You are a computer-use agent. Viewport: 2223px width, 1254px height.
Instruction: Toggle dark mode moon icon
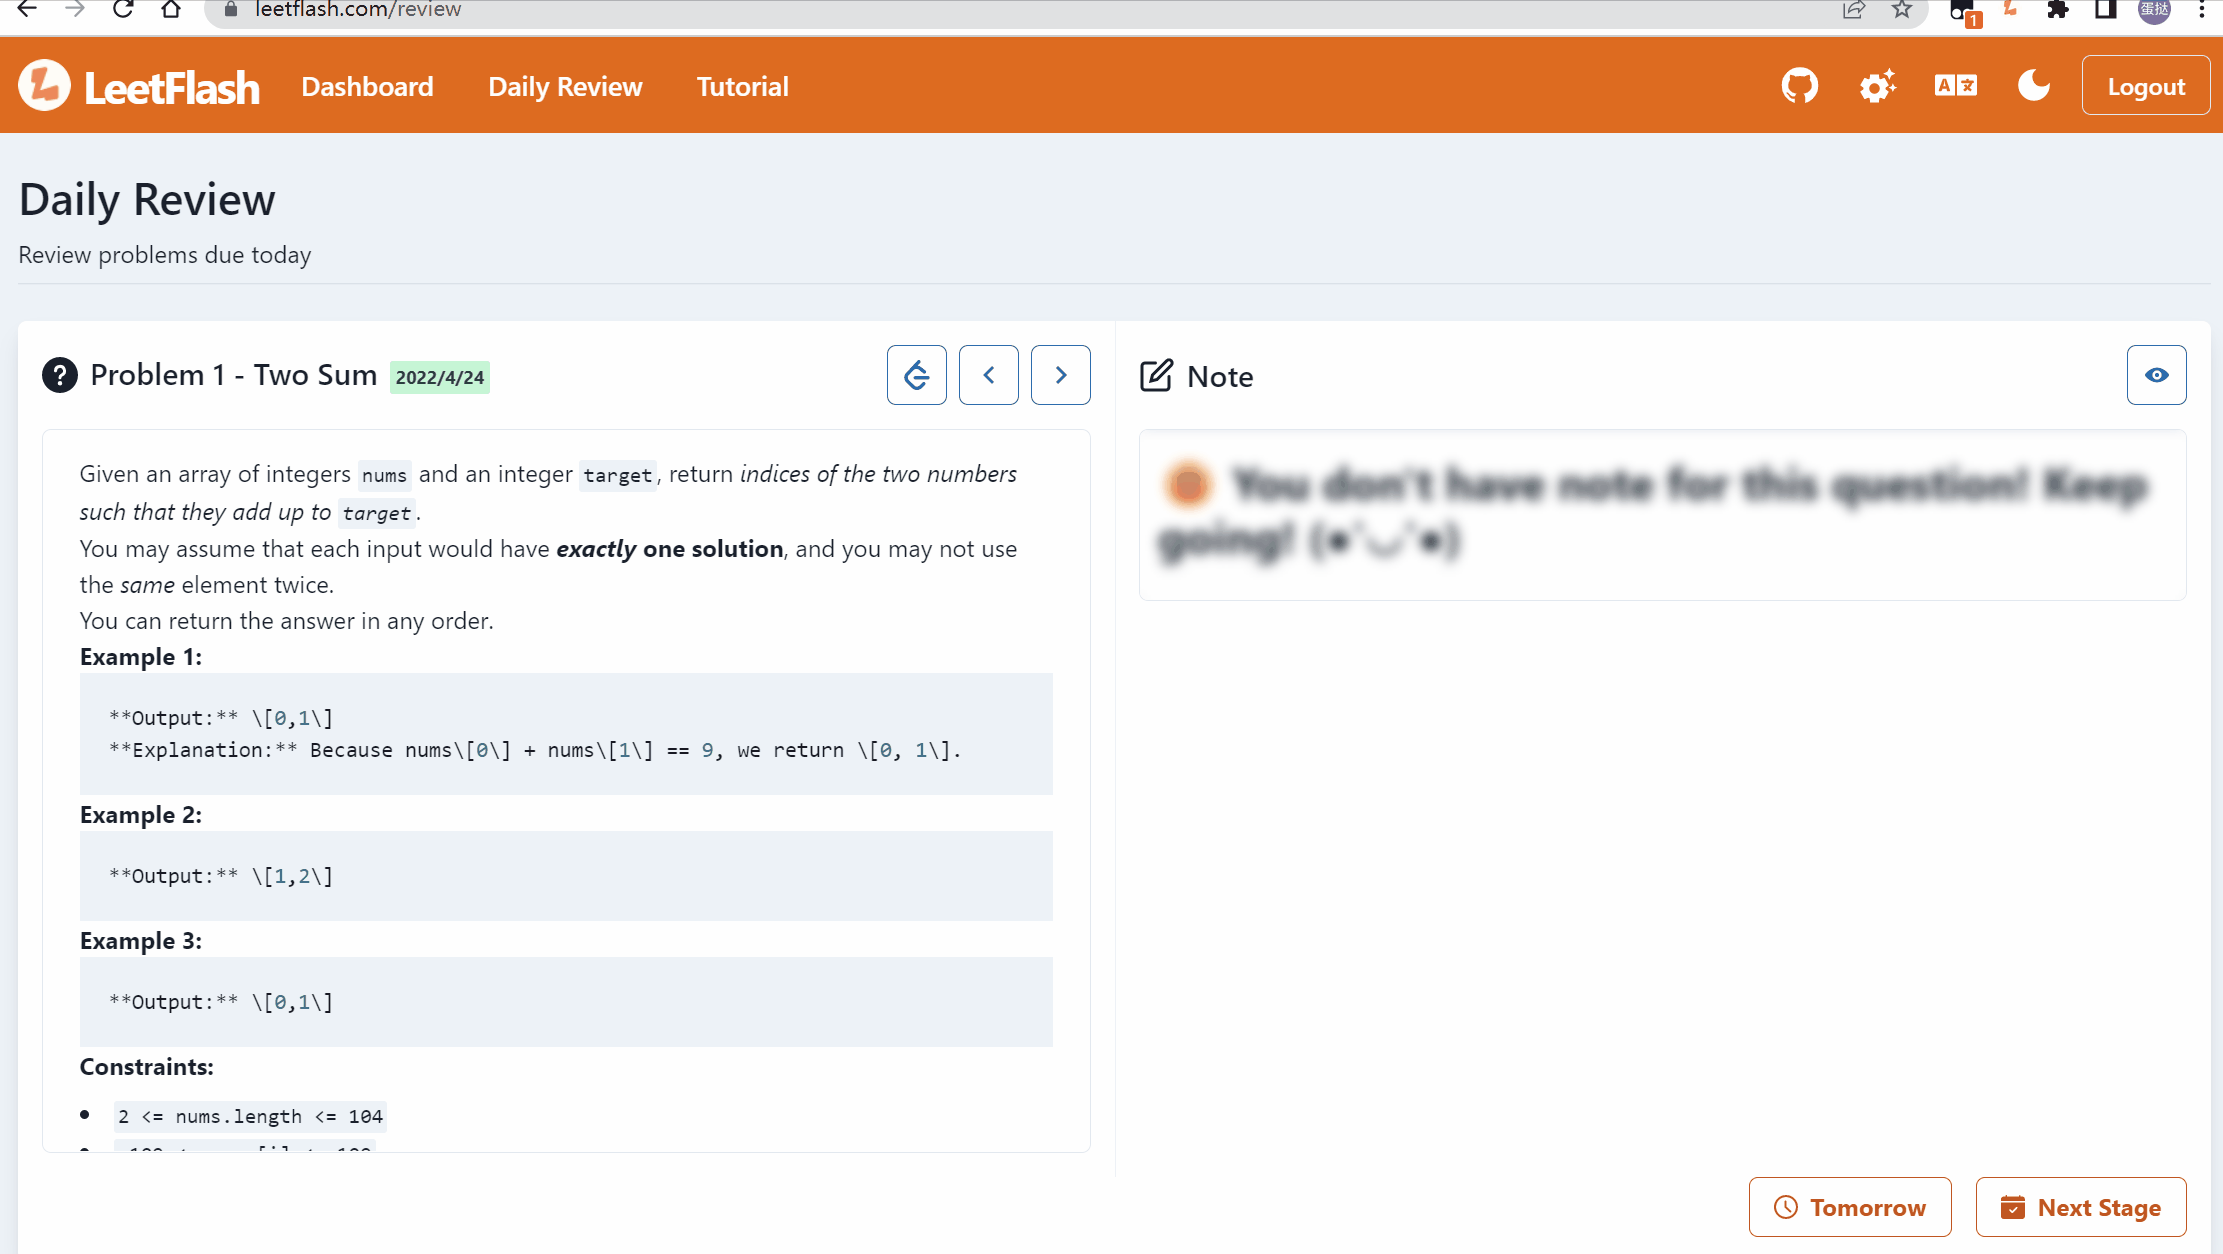[x=2033, y=86]
